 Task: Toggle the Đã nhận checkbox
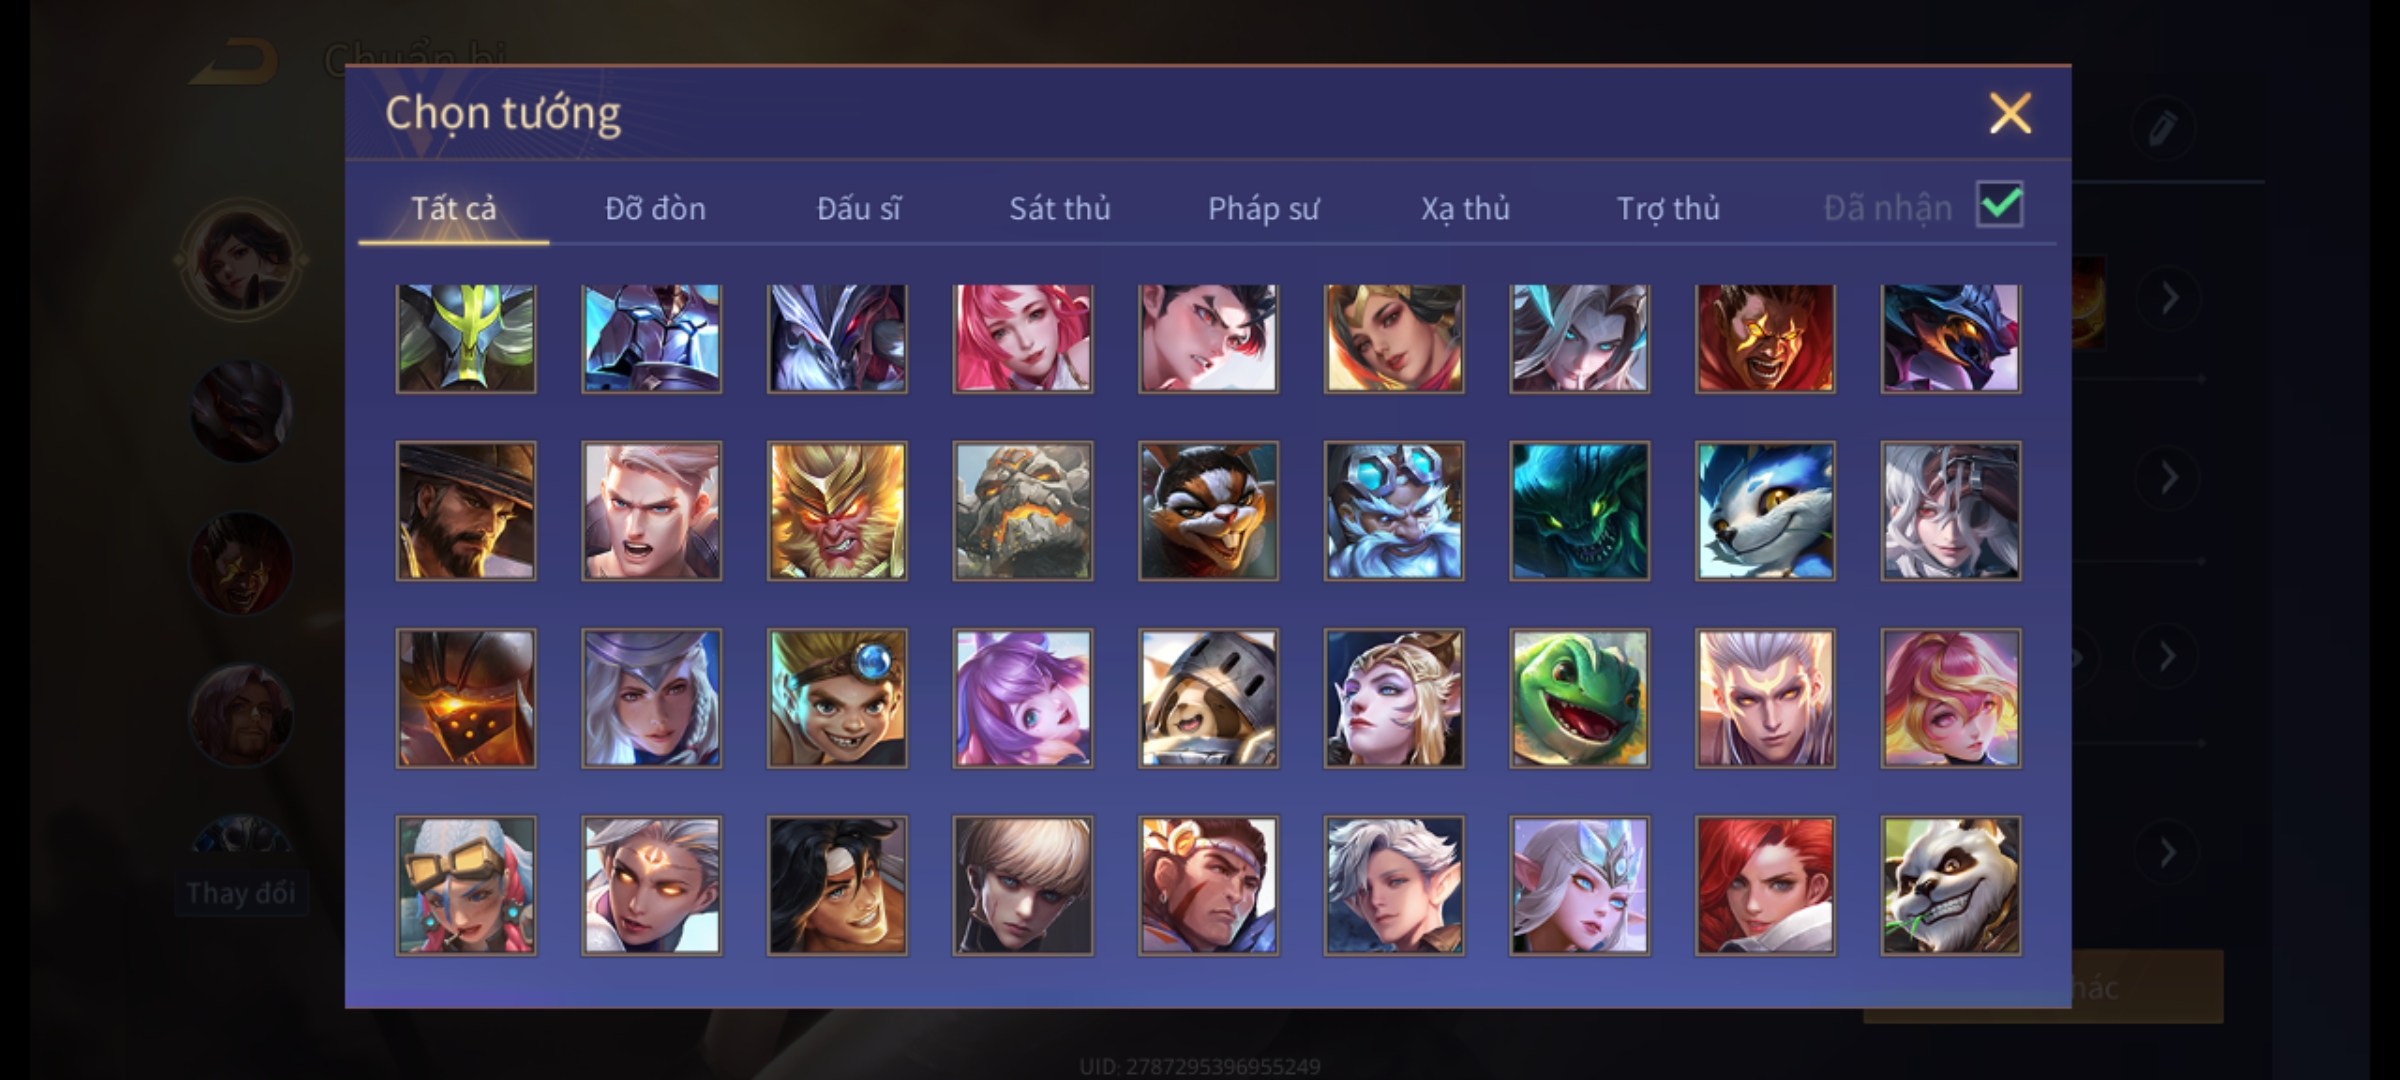(2000, 205)
